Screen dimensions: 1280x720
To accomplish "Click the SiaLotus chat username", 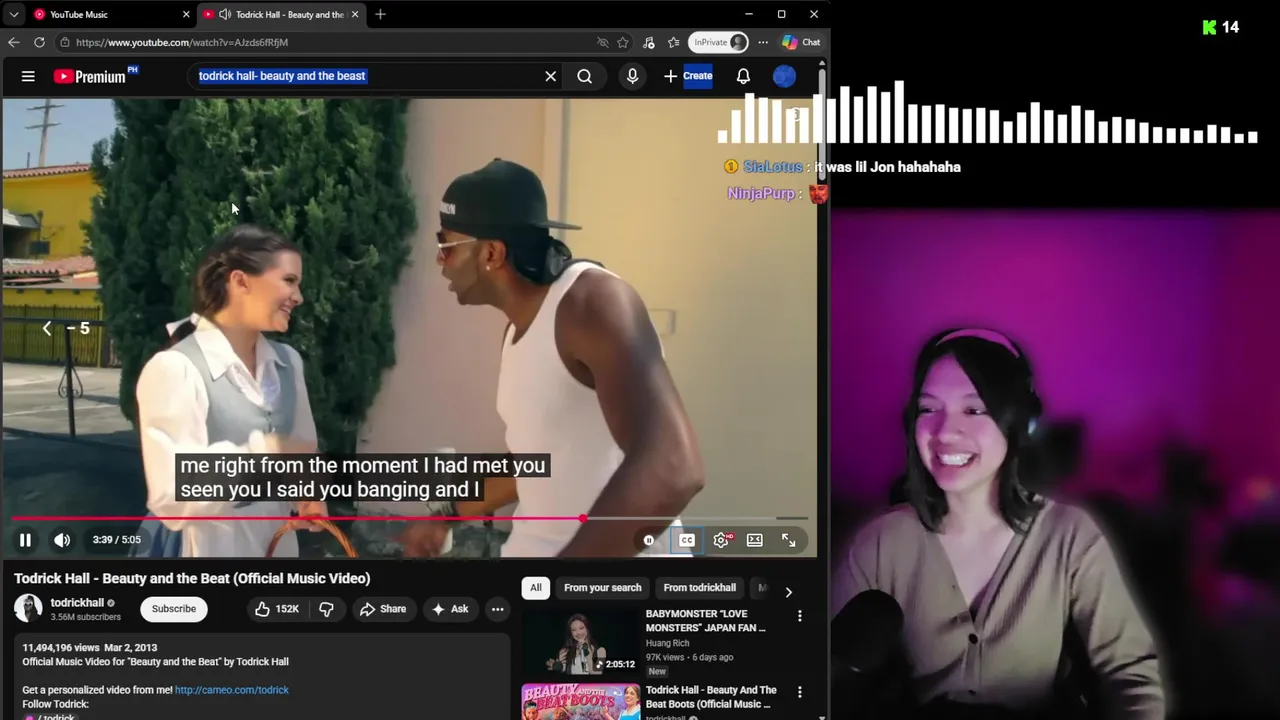I will coord(772,167).
